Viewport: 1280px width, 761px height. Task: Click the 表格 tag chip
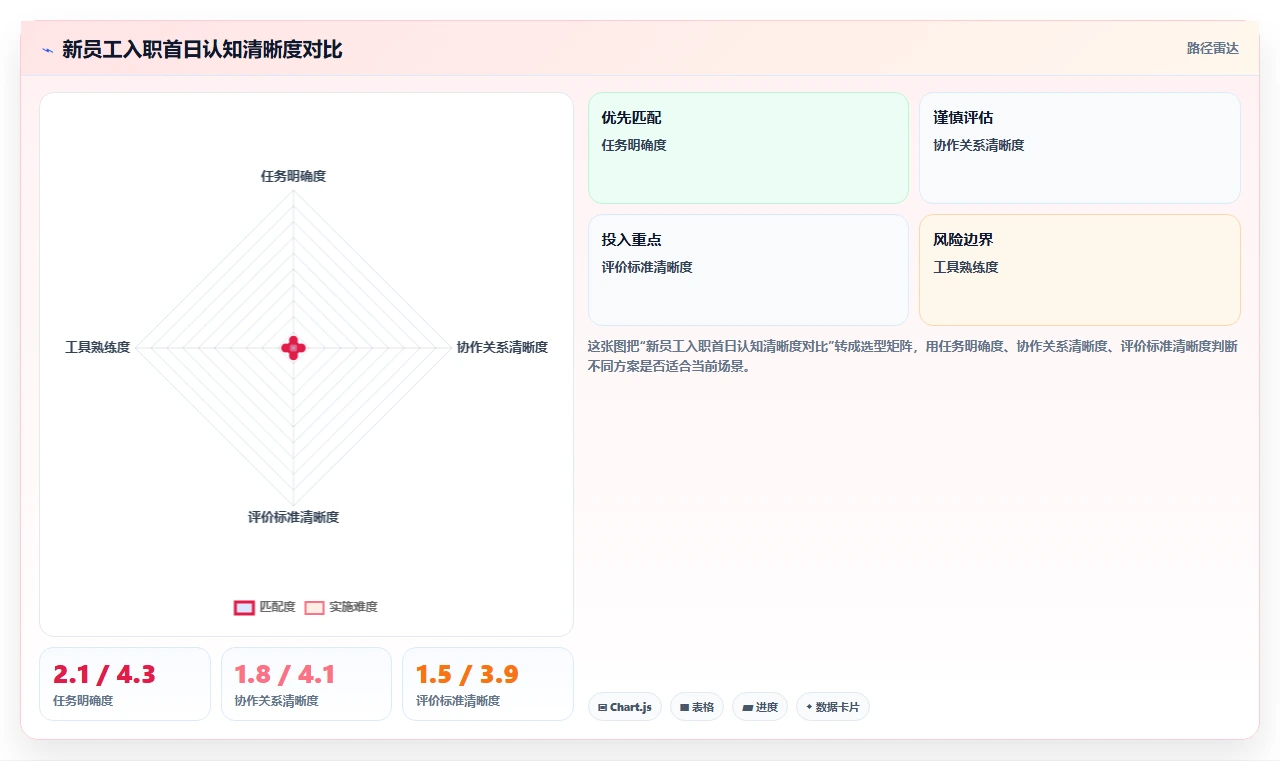pos(697,707)
